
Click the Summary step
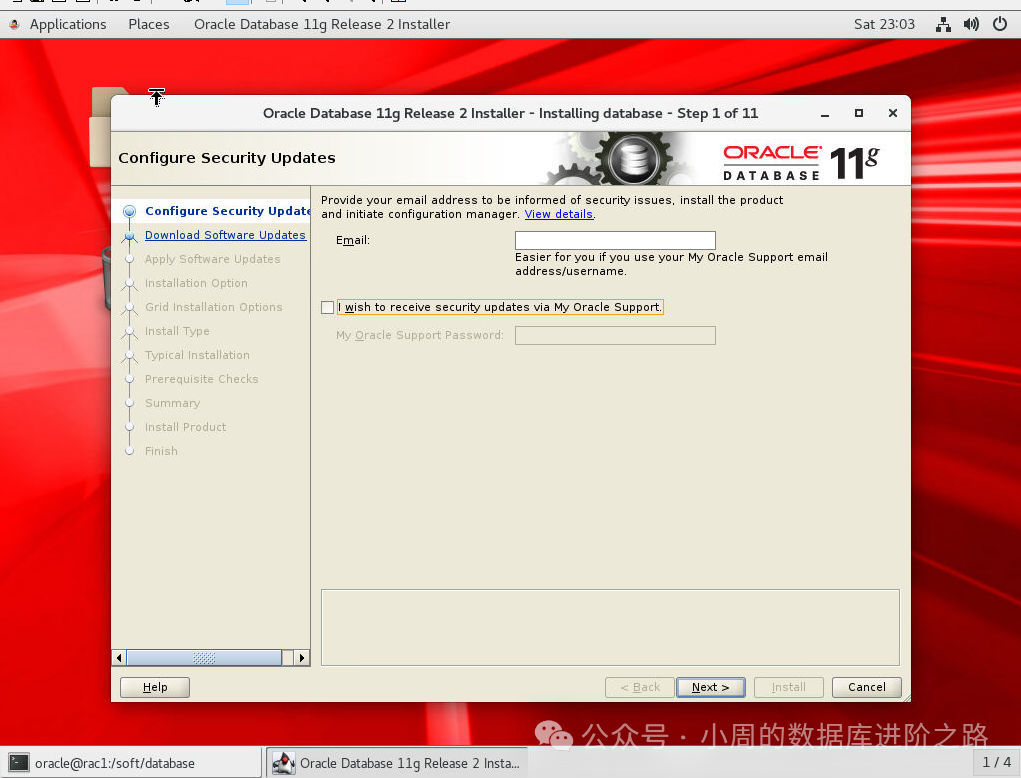(x=173, y=403)
